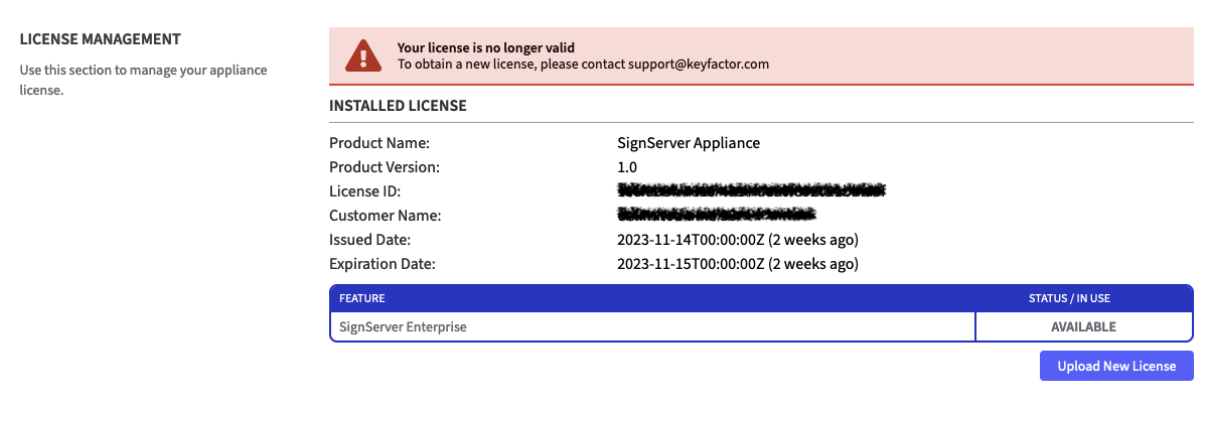
Task: Click the 'Issued Date:' label
Action: point(370,239)
